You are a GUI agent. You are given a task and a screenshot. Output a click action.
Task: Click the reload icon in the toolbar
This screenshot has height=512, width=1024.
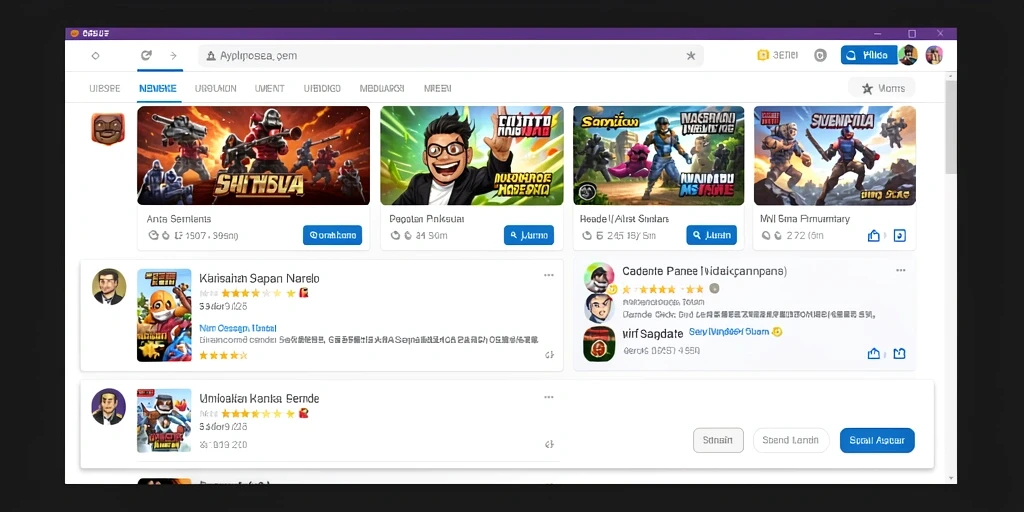(146, 56)
